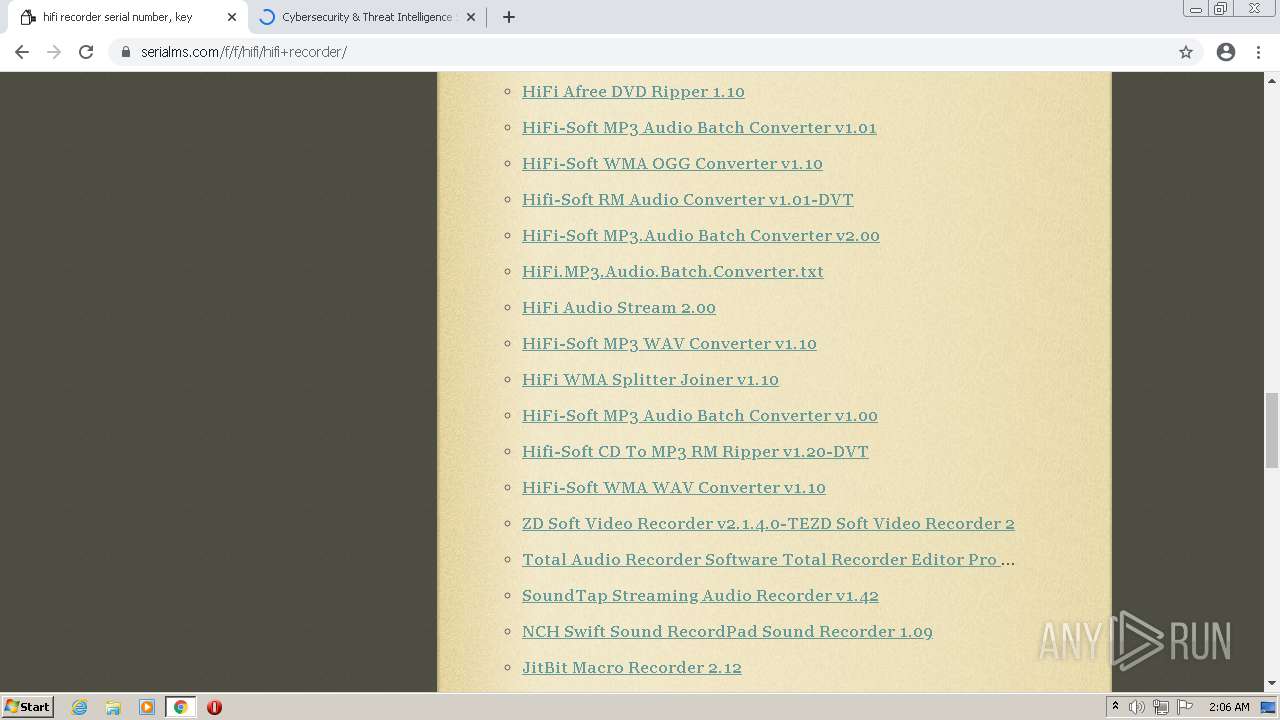
Task: Close the hifi recorder serial number tab
Action: tap(232, 17)
